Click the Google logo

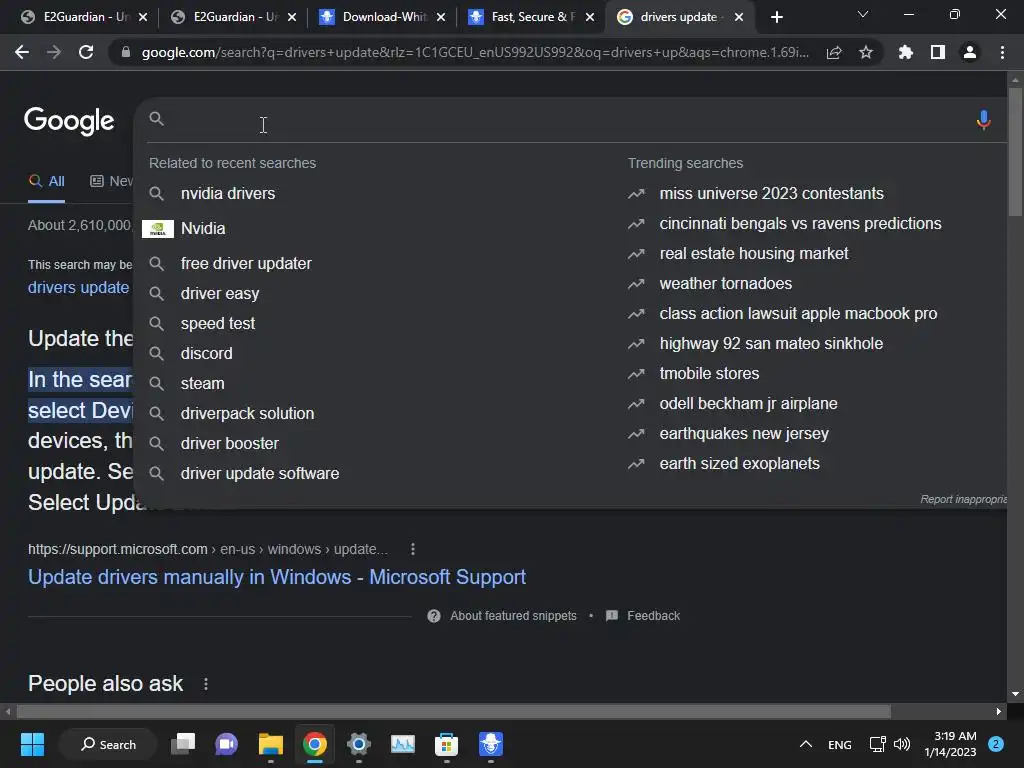pos(69,121)
